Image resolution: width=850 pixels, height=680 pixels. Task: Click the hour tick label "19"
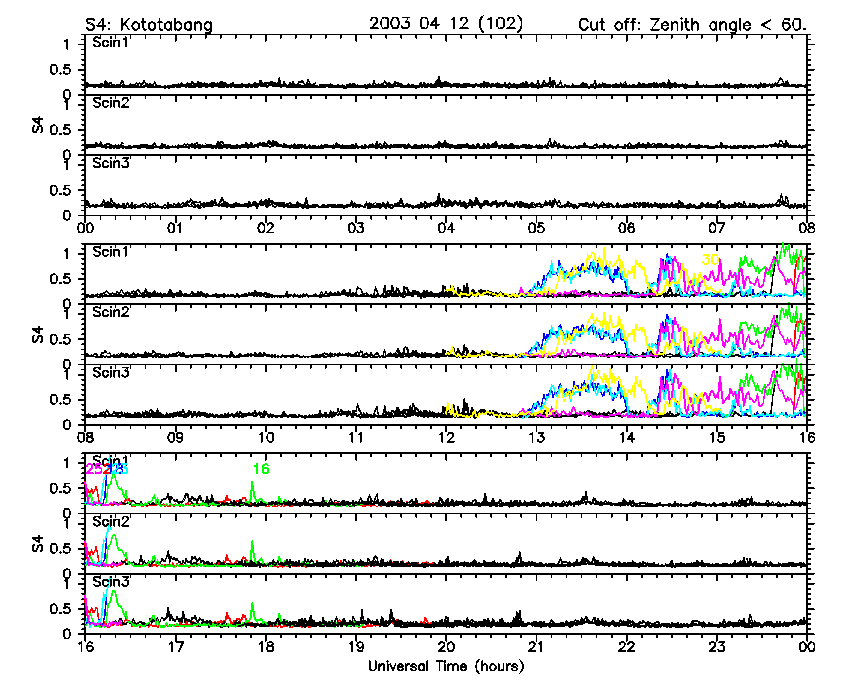(356, 646)
